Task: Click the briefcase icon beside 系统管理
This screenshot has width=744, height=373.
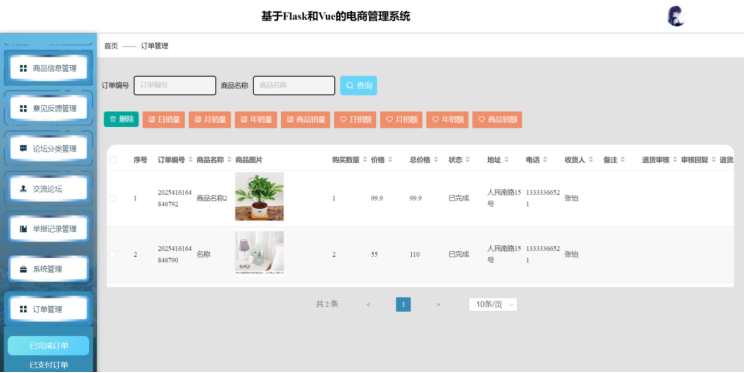Action: (23, 269)
